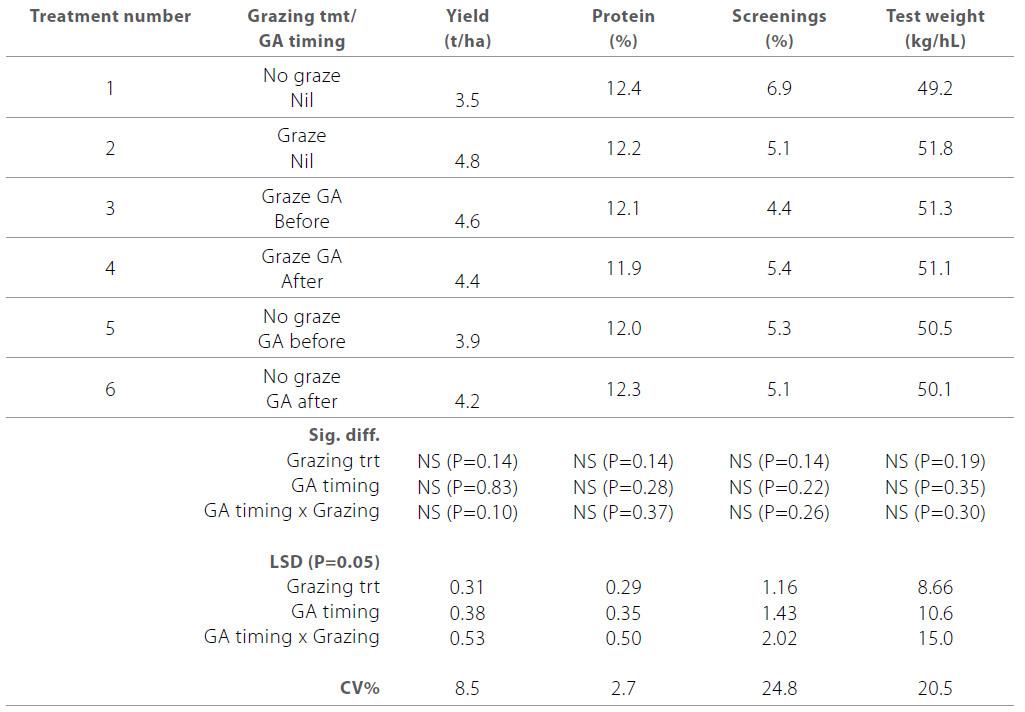
Task: Click the CV% row label
Action: tap(358, 688)
